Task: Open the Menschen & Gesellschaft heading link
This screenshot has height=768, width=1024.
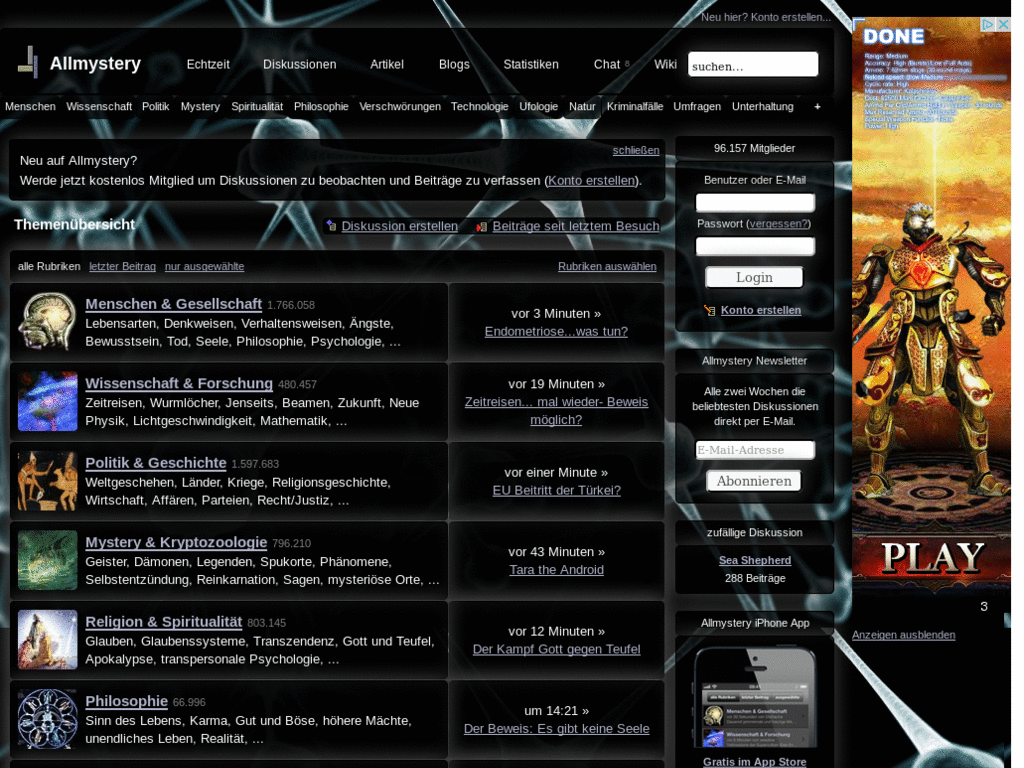Action: (x=174, y=304)
